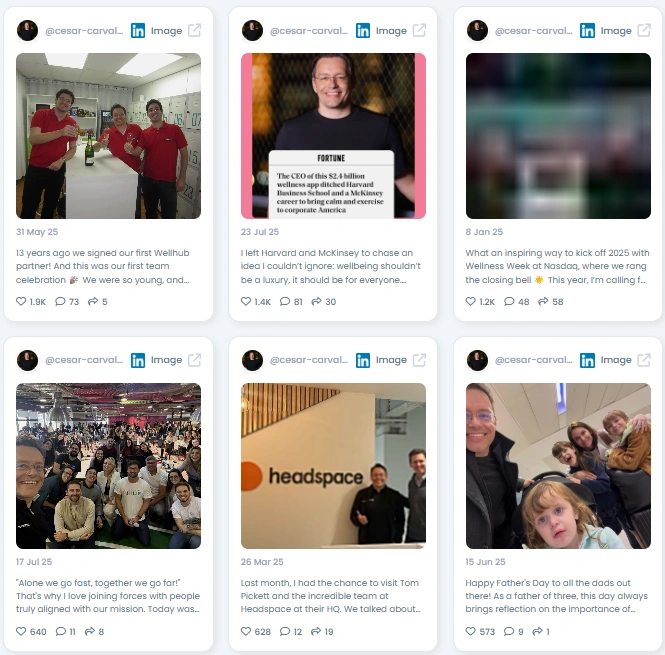Click comment icon showing 9 comments

coord(509,631)
